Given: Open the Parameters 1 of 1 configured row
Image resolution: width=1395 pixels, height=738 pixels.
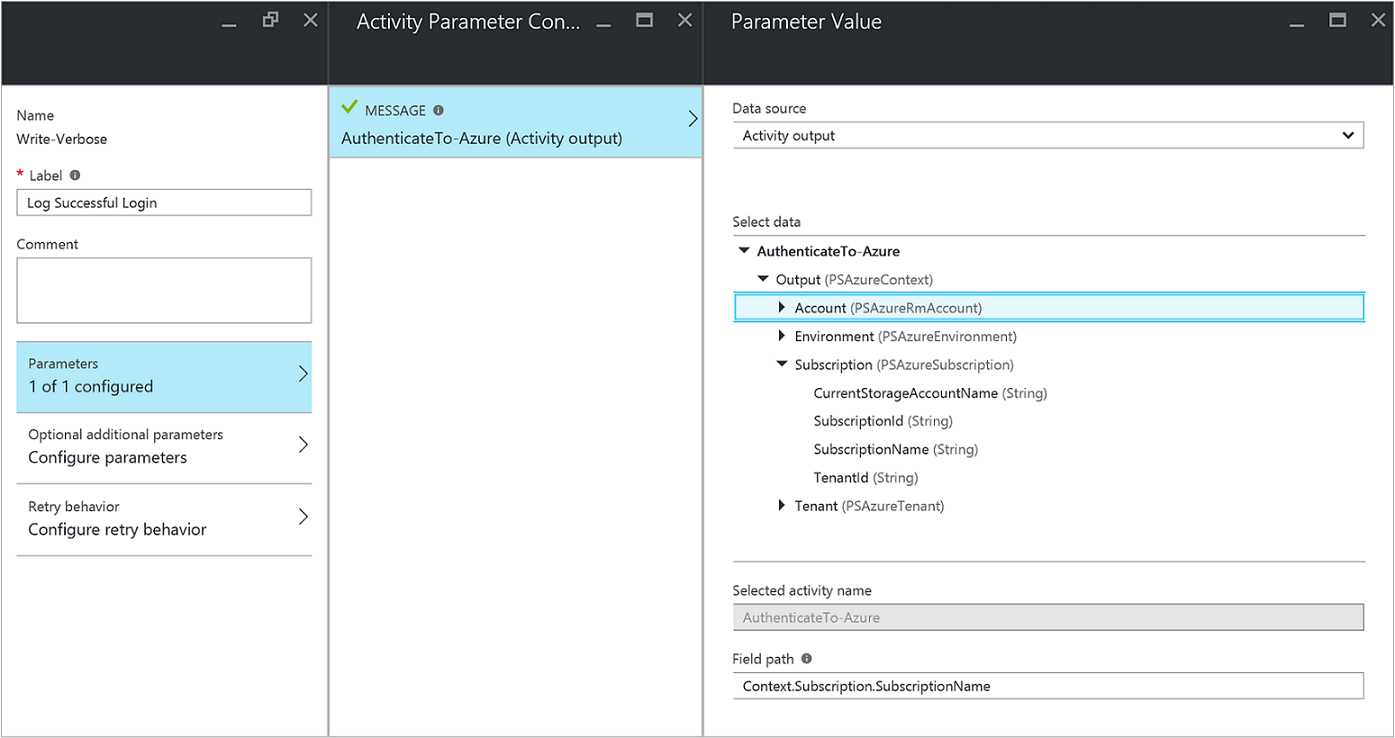Looking at the screenshot, I should (164, 377).
